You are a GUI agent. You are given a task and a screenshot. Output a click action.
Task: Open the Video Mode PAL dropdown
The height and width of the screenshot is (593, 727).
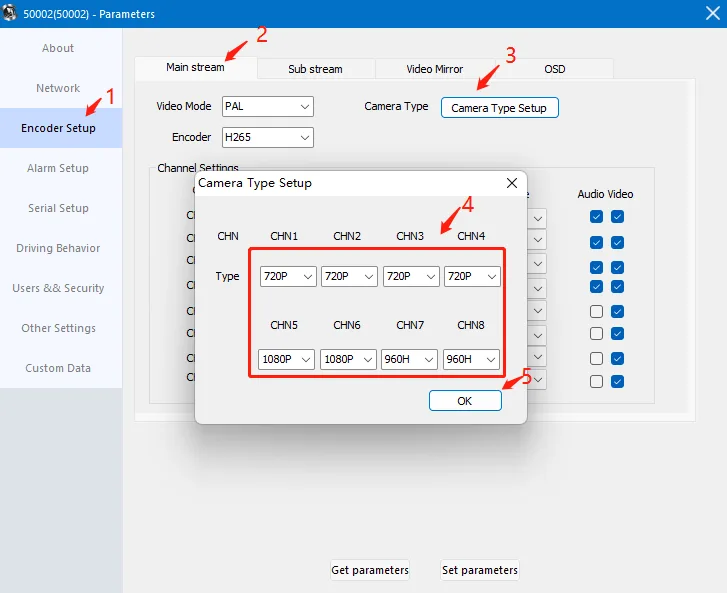(268, 107)
